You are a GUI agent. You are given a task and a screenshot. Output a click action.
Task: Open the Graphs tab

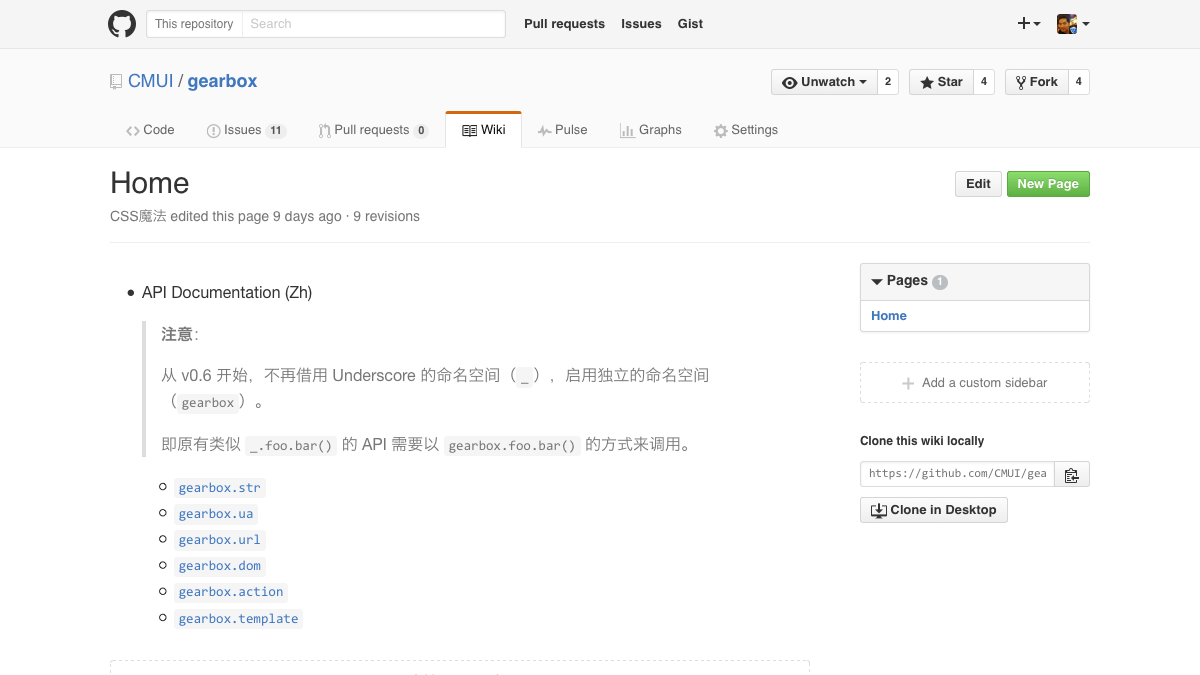click(x=650, y=130)
